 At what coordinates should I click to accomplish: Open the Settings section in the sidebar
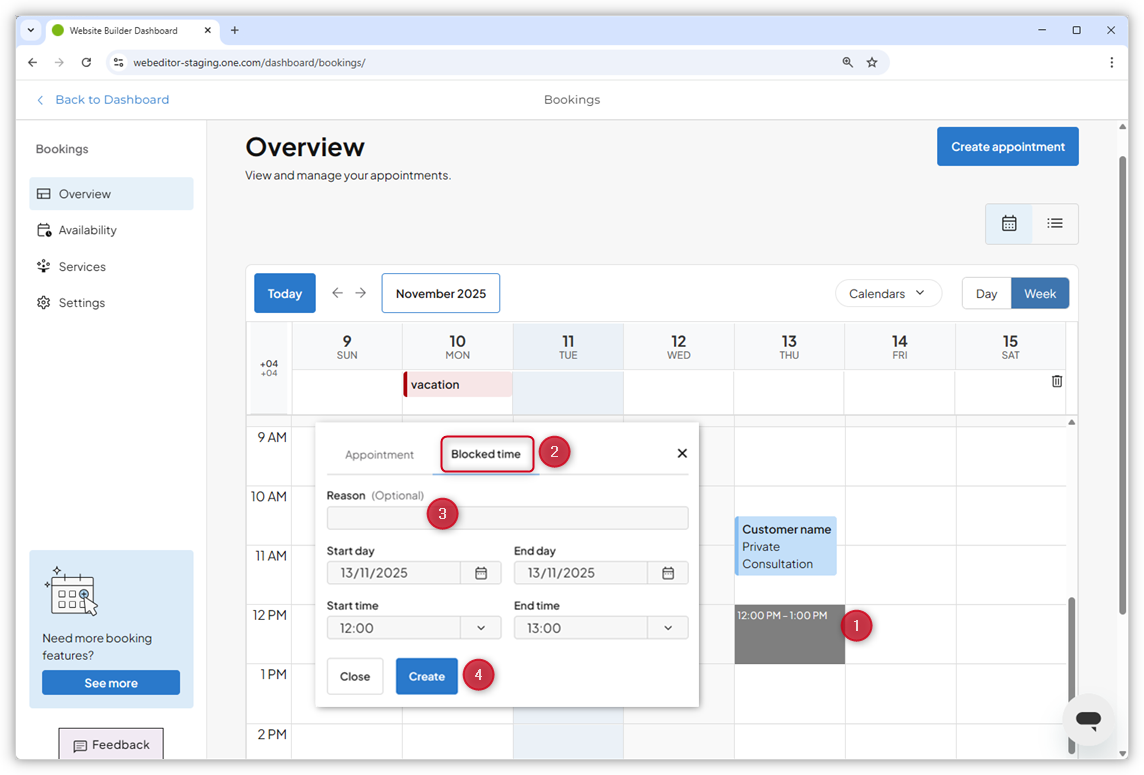point(44,302)
